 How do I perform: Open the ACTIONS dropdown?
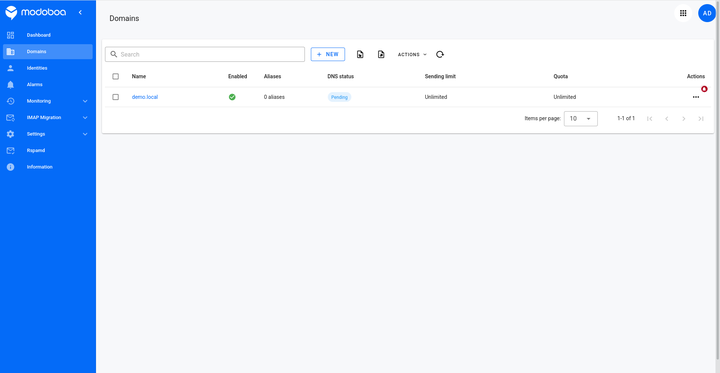point(412,54)
